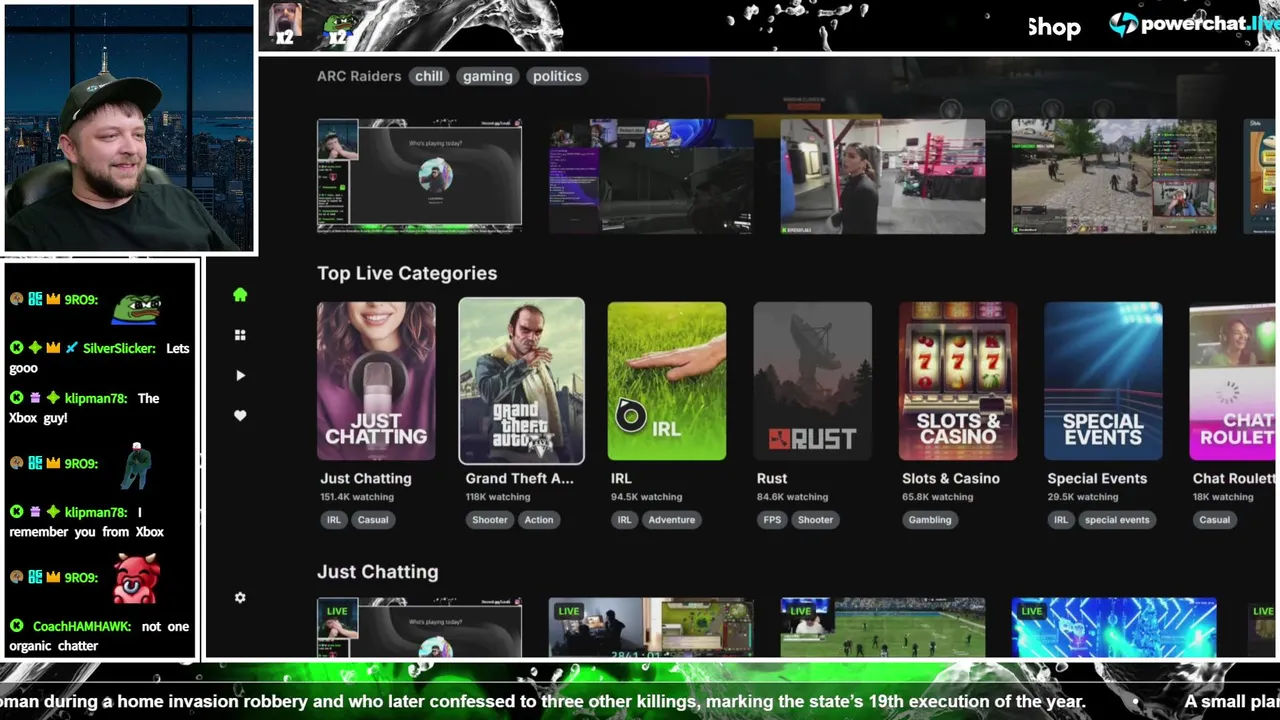Select the Adventure tag
The width and height of the screenshot is (1280, 720).
coord(672,519)
